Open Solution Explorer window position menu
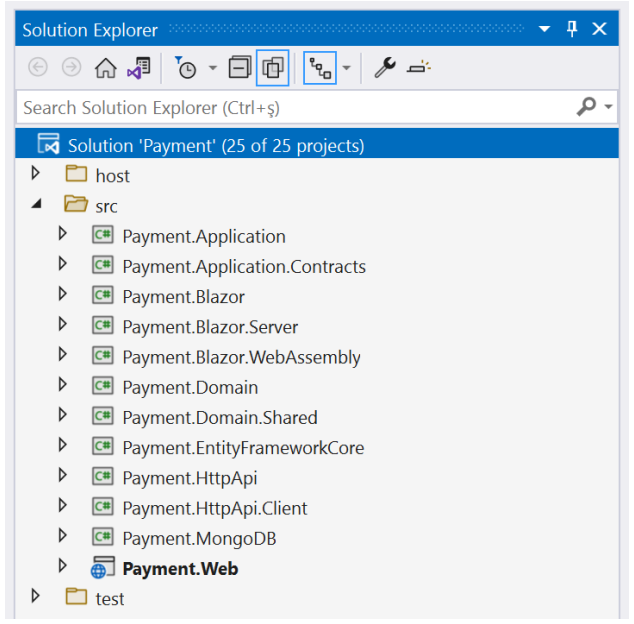This screenshot has width=634, height=624. pyautogui.click(x=545, y=29)
